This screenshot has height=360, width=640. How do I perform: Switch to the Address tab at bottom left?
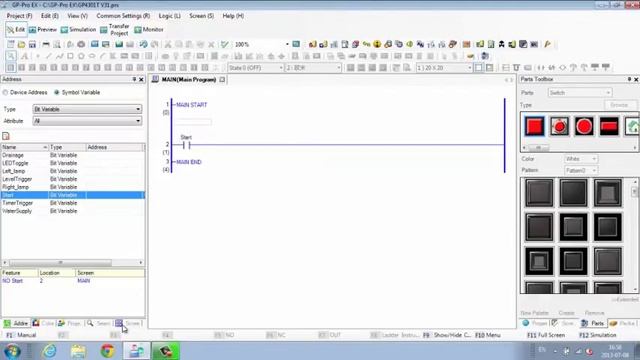point(16,323)
